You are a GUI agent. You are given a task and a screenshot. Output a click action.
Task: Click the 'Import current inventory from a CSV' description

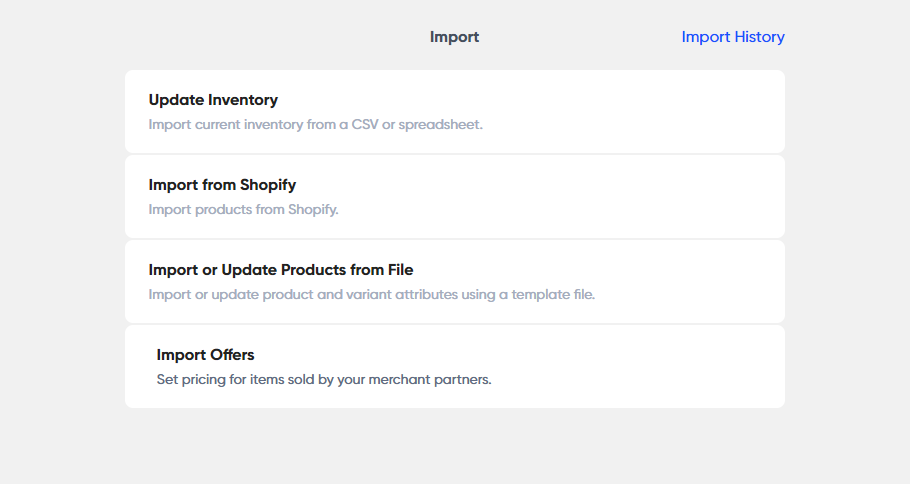pyautogui.click(x=315, y=125)
